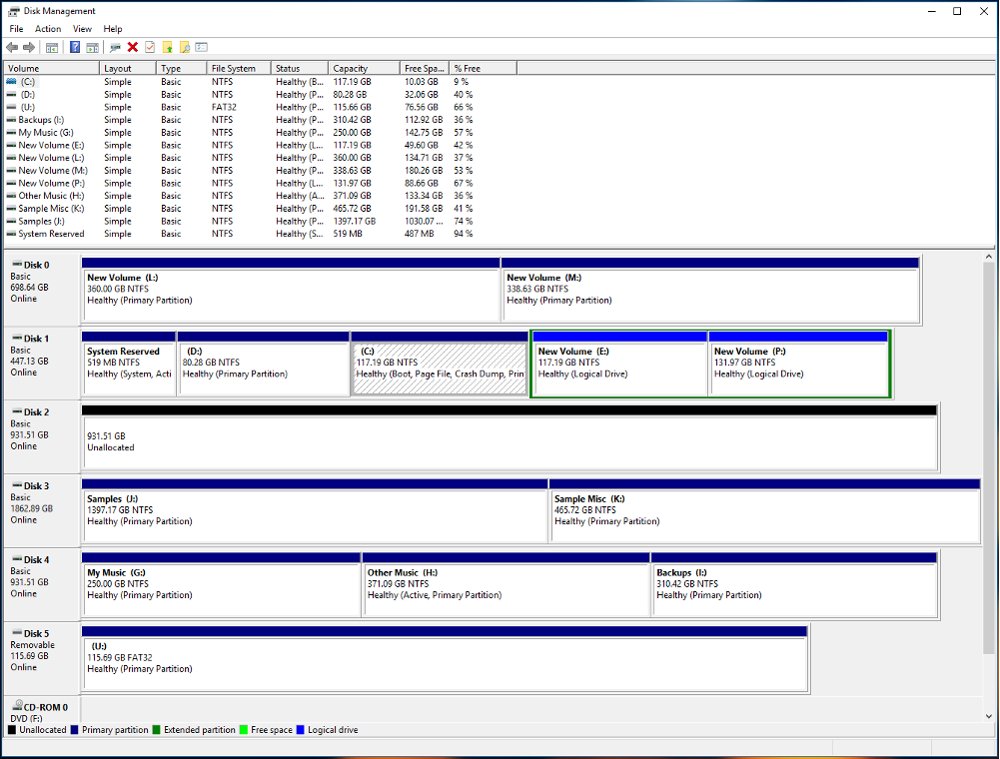Select the Primary partition legend swatch
This screenshot has width=1000, height=759.
pos(75,730)
